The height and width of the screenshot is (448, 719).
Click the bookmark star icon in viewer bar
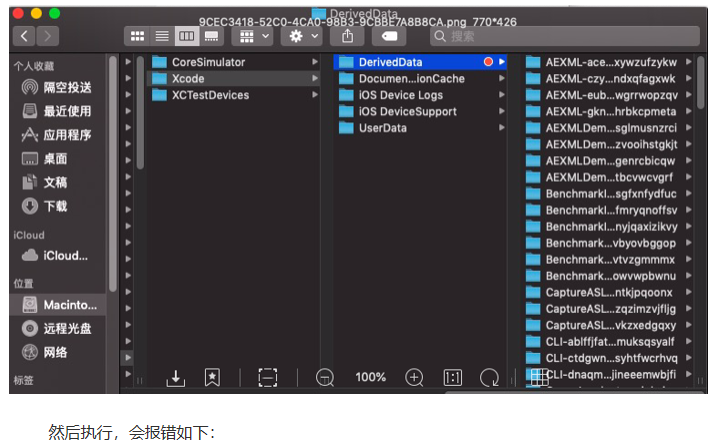pyautogui.click(x=212, y=378)
